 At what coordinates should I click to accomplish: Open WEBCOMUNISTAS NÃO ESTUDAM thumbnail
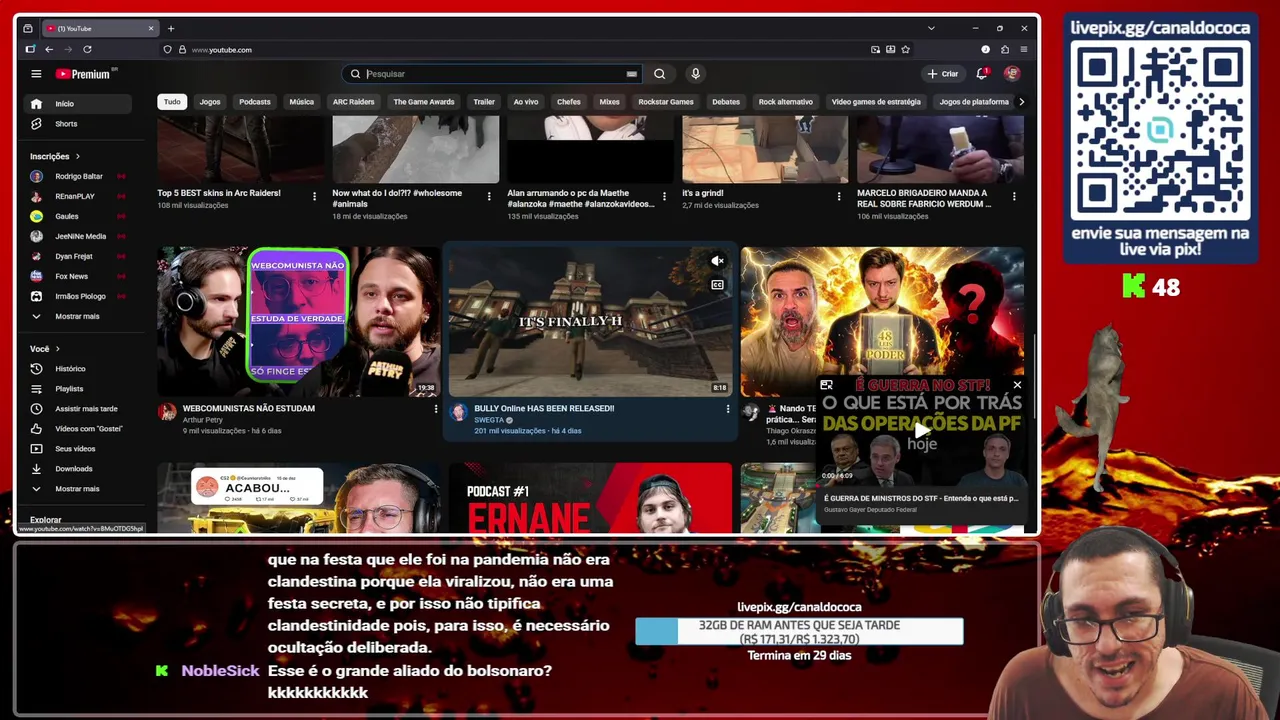point(298,321)
